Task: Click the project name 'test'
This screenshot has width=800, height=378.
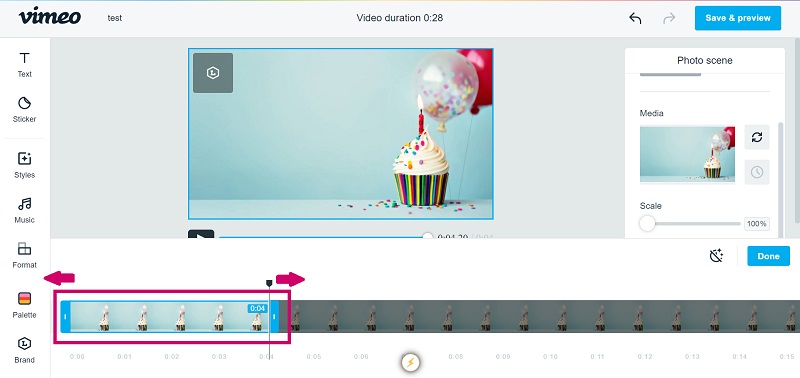Action: (115, 18)
